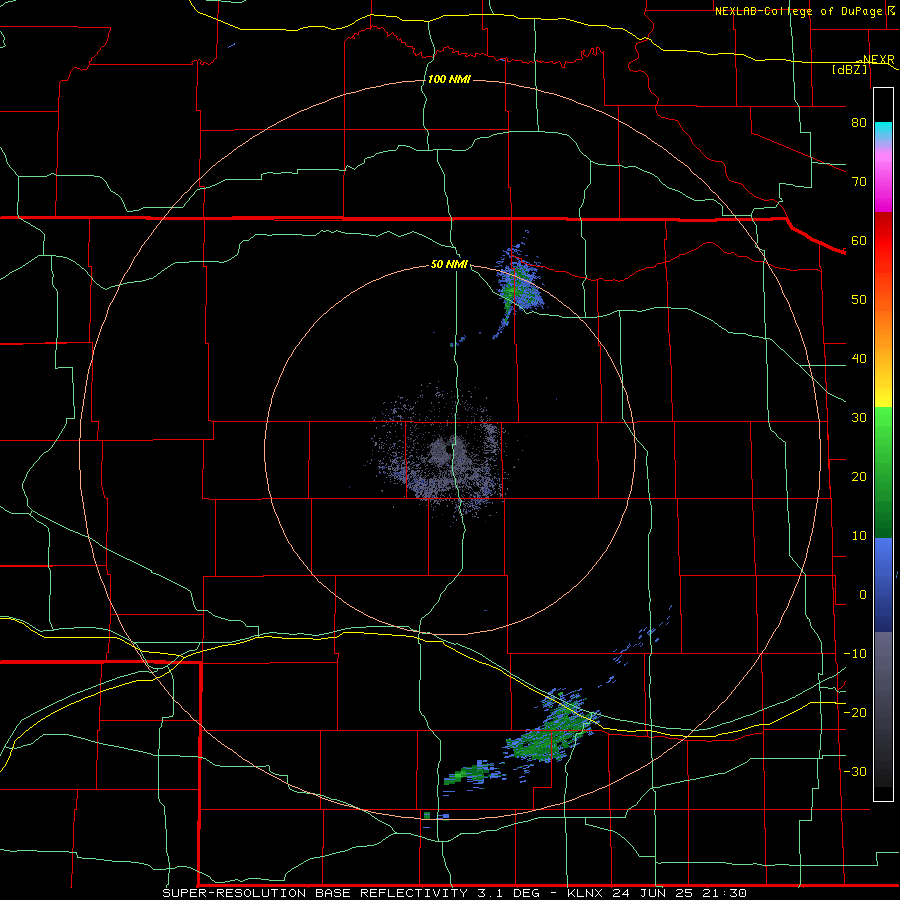This screenshot has width=900, height=900.
Task: Pick the red segment of the color bar
Action: click(883, 241)
